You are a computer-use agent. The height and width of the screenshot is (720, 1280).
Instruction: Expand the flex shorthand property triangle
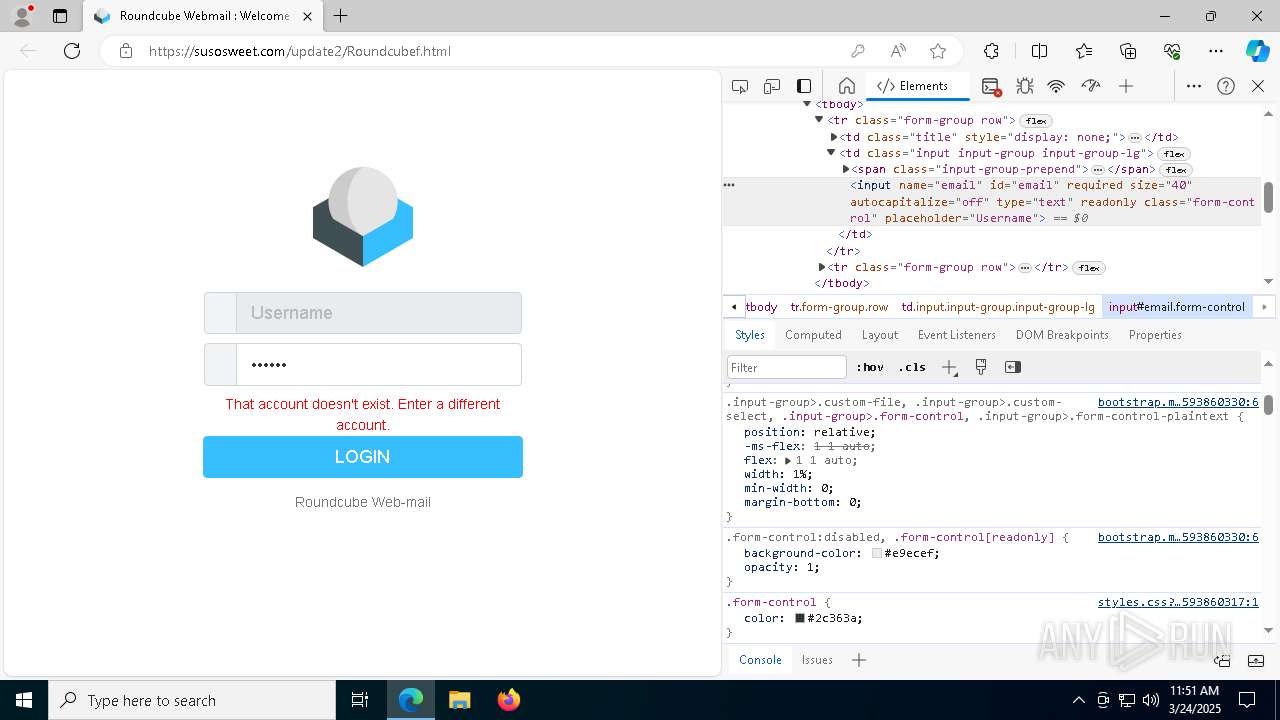click(x=787, y=460)
